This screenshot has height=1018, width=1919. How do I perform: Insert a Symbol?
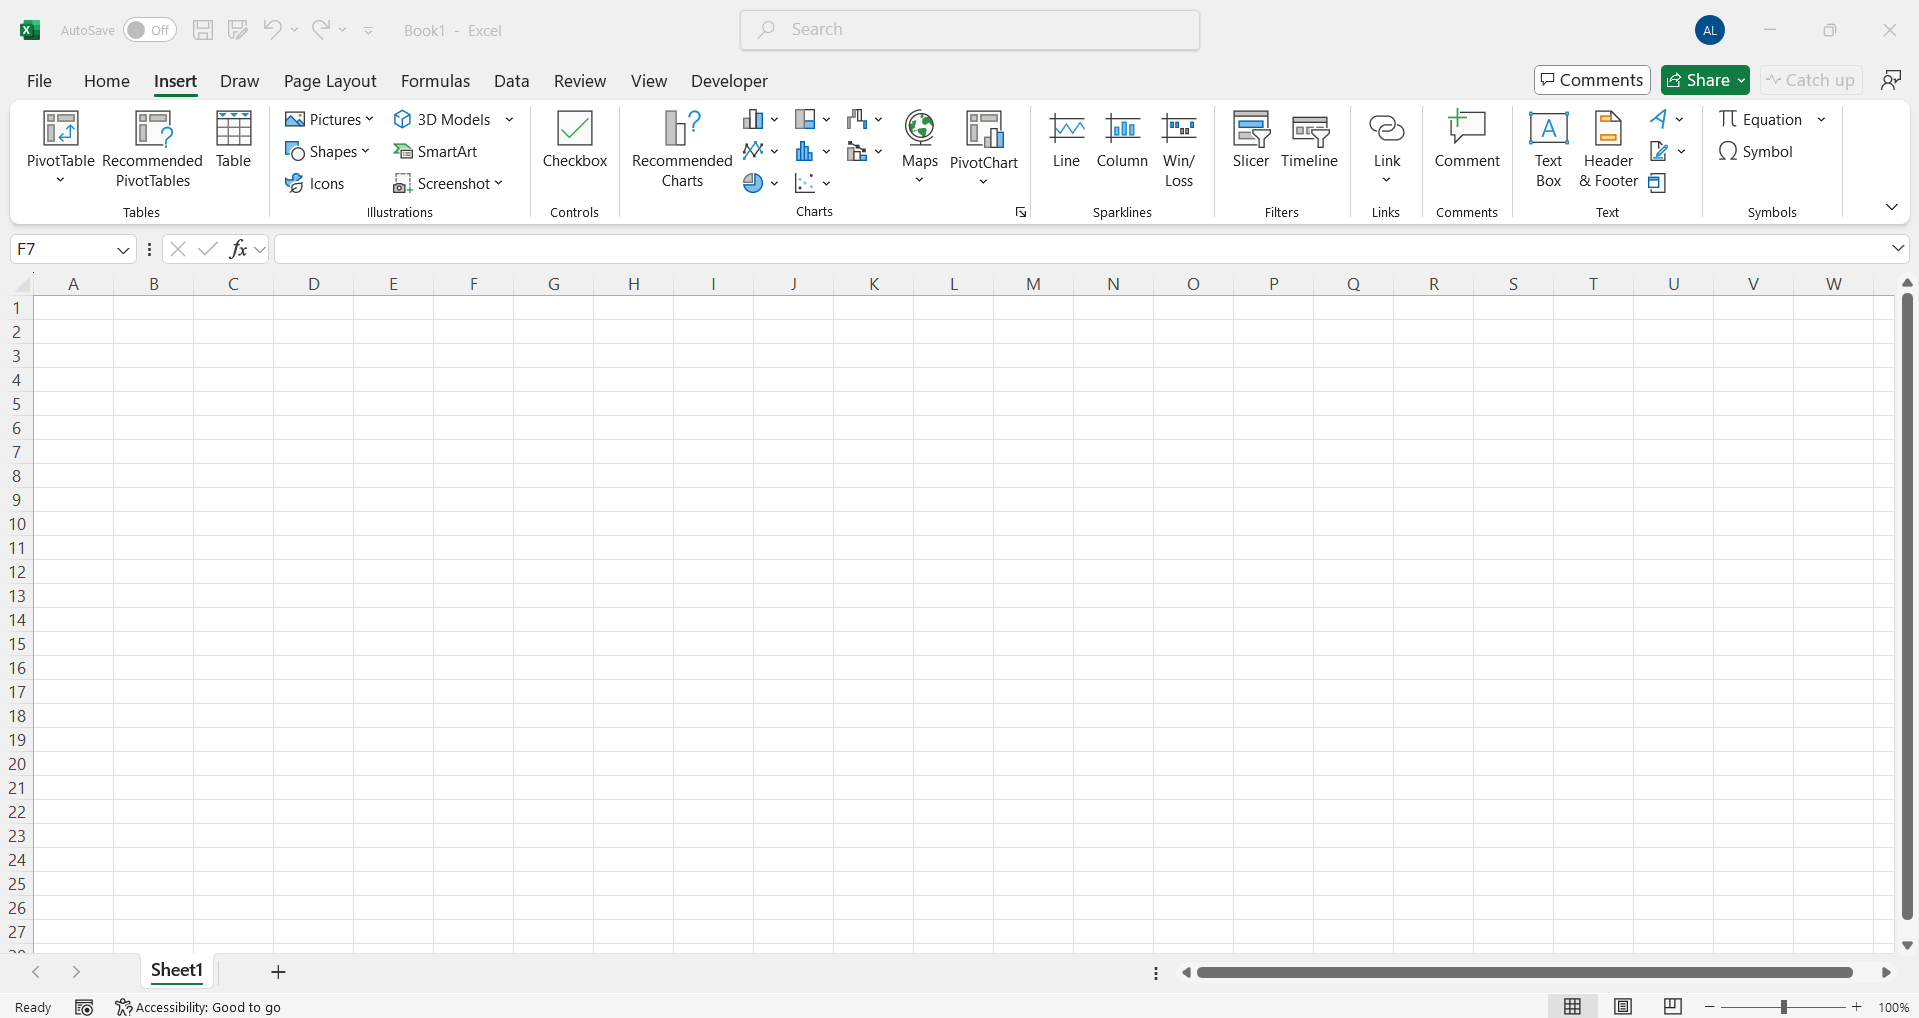pyautogui.click(x=1756, y=151)
